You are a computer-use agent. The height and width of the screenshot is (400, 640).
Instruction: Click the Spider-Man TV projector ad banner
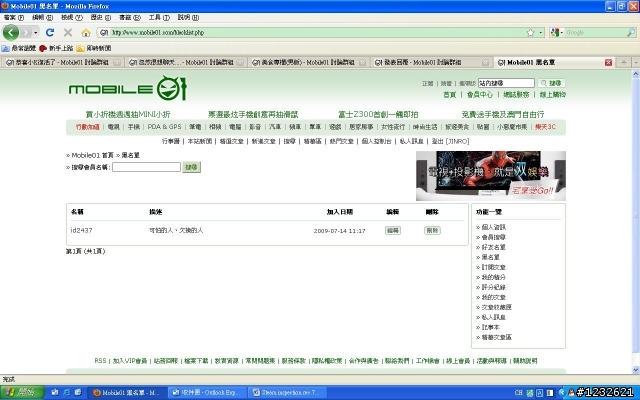(x=491, y=176)
